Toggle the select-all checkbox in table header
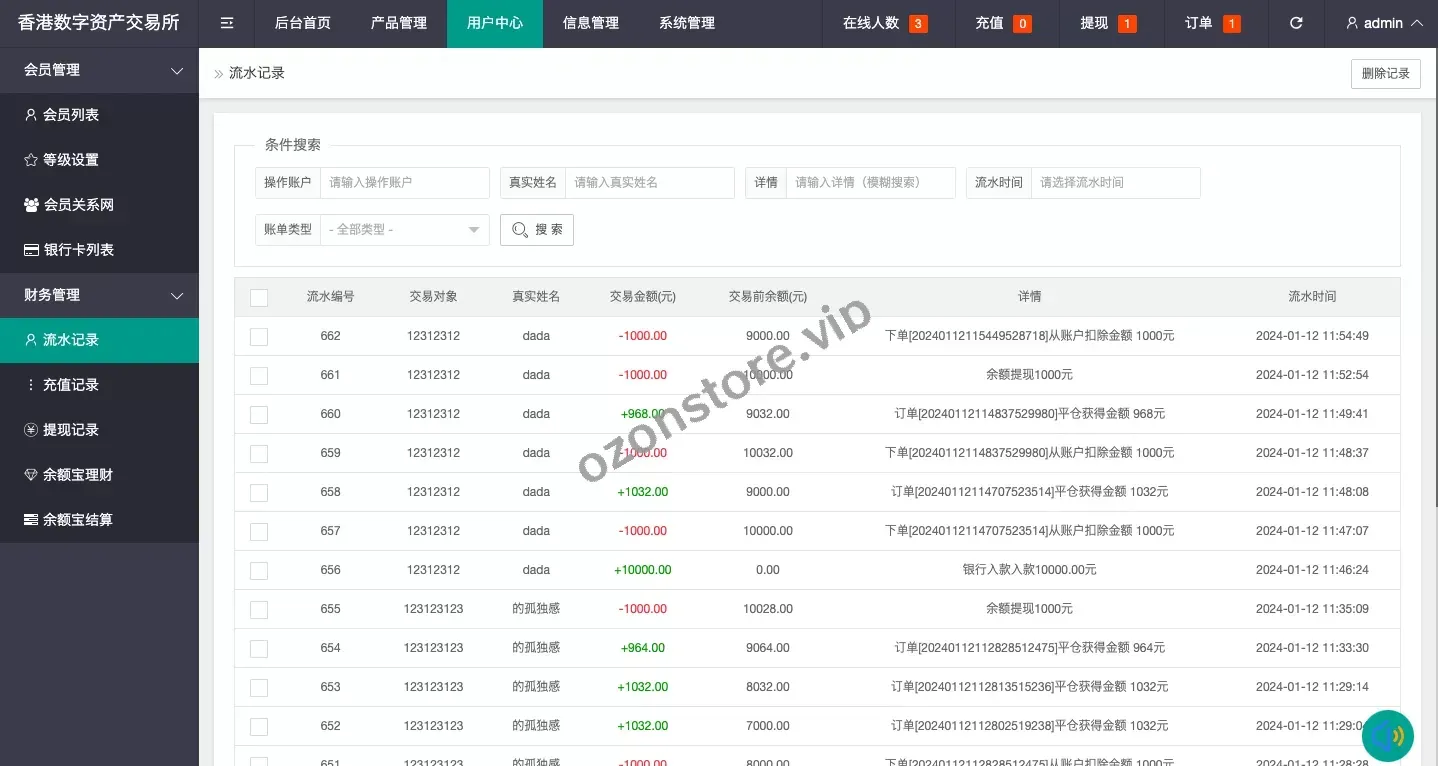This screenshot has width=1438, height=766. click(x=259, y=297)
